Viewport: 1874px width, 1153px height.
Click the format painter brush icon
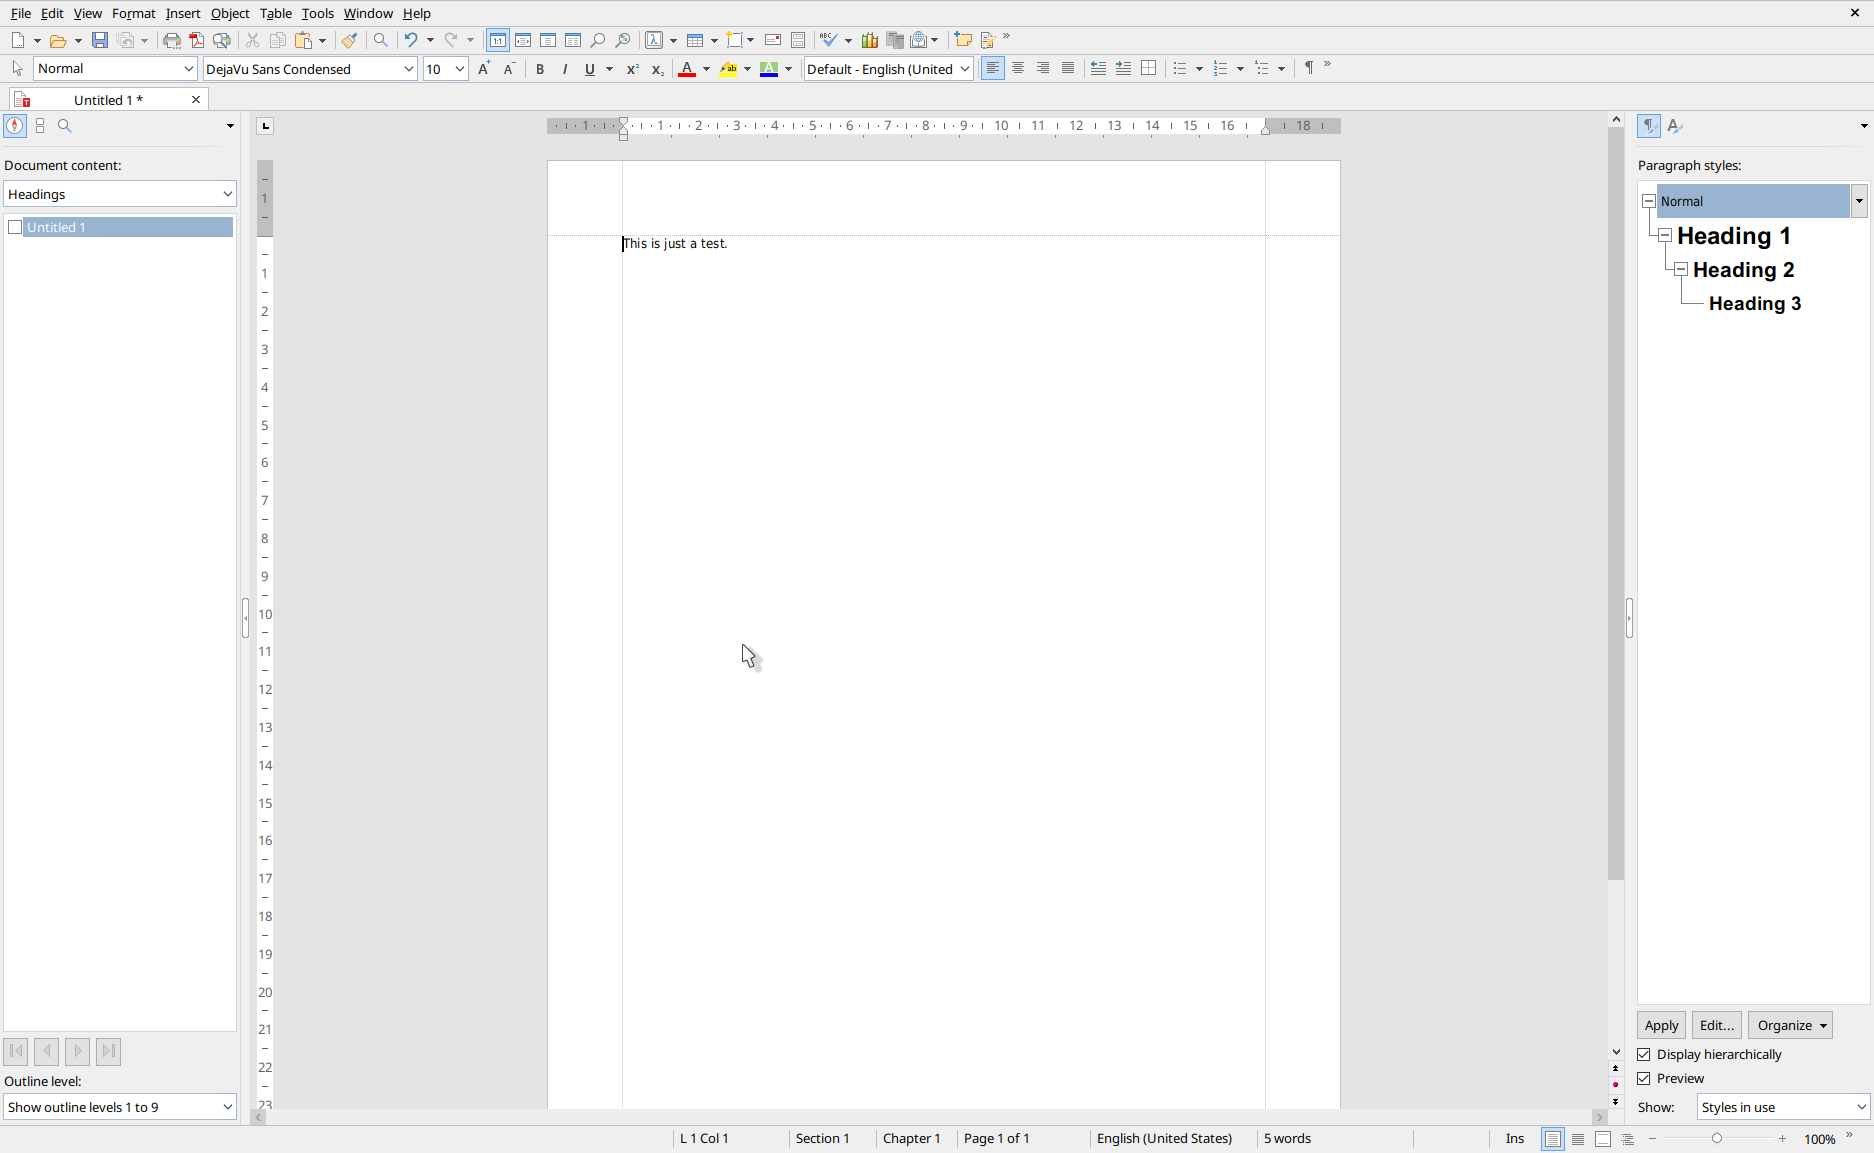349,40
